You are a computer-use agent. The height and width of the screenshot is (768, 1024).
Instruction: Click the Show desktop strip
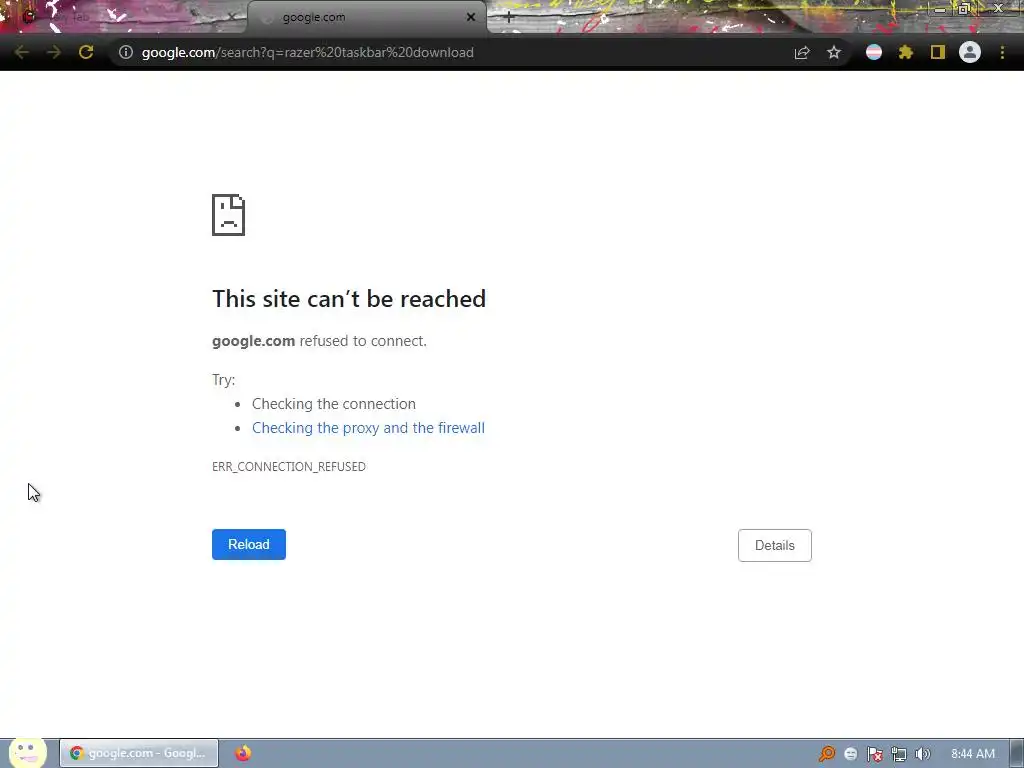pos(1017,754)
